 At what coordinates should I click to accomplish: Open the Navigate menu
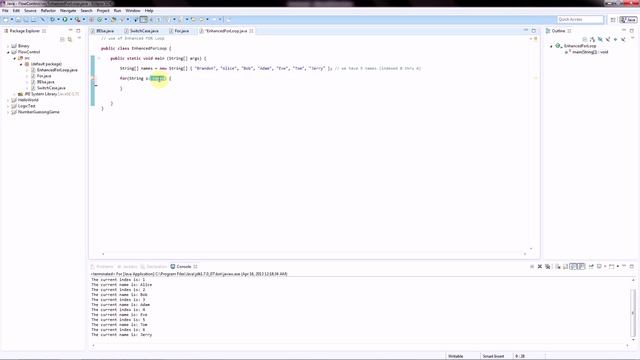[x=68, y=11]
